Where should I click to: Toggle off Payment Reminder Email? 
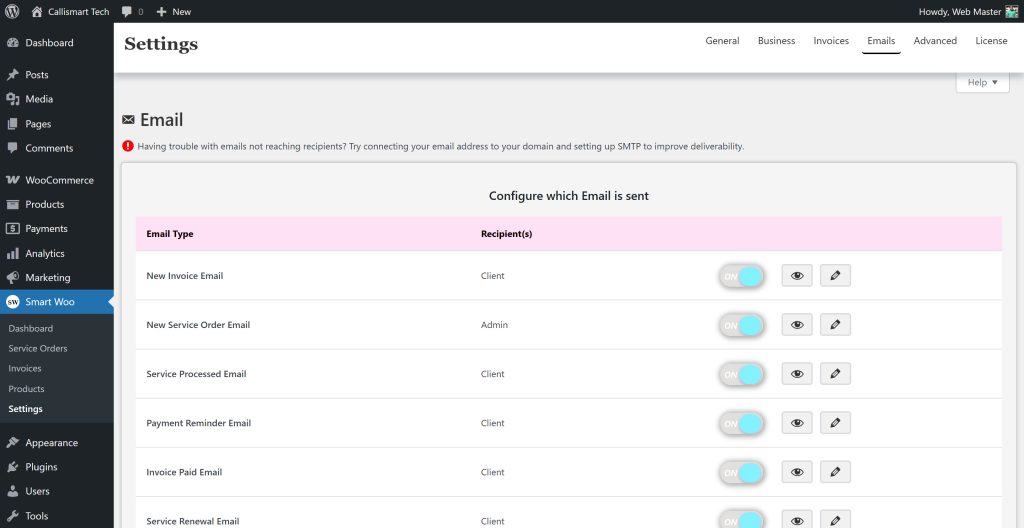(x=741, y=423)
